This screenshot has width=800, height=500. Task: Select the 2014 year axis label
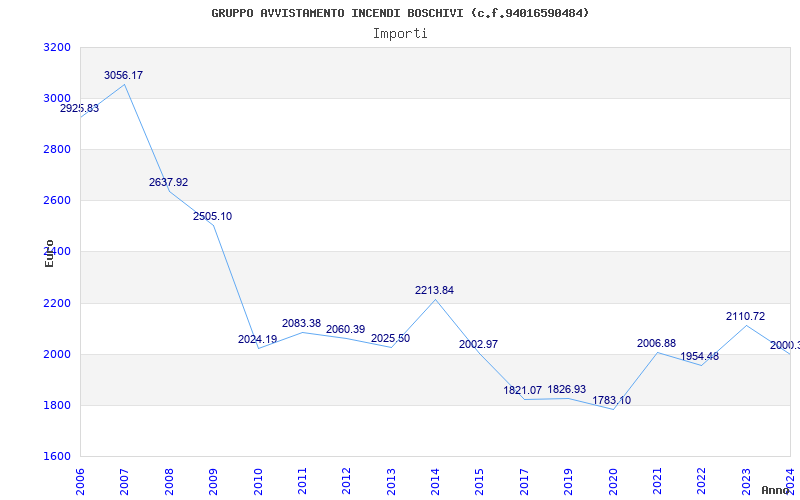[x=435, y=482]
